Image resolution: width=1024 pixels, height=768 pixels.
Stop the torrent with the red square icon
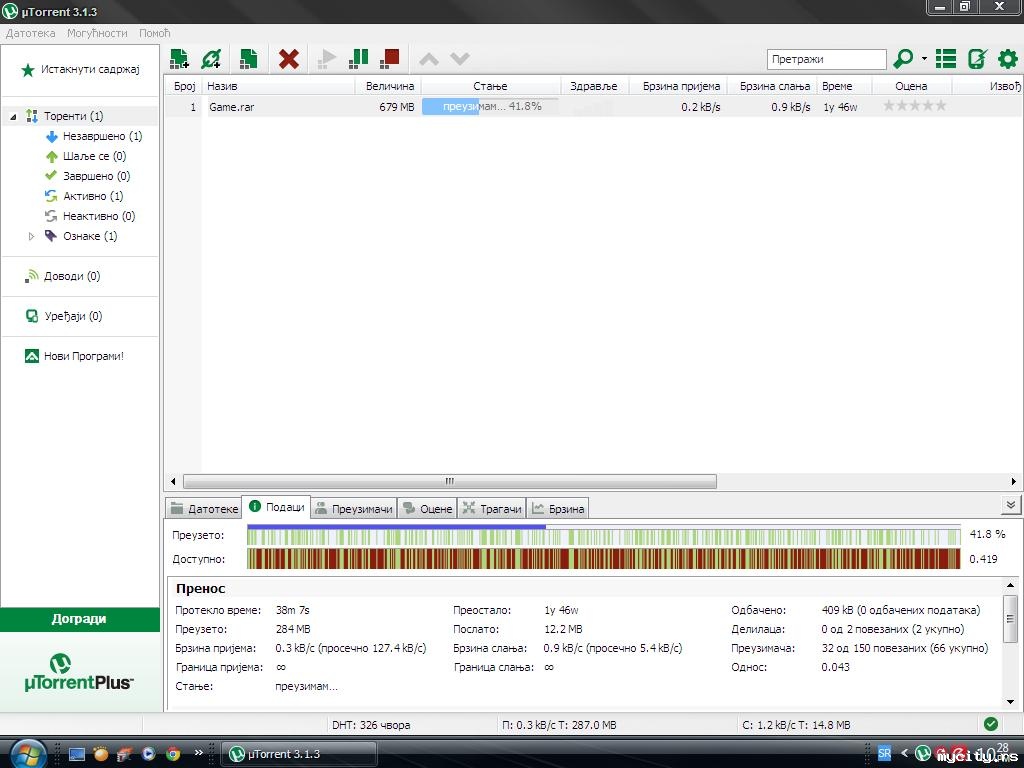390,59
